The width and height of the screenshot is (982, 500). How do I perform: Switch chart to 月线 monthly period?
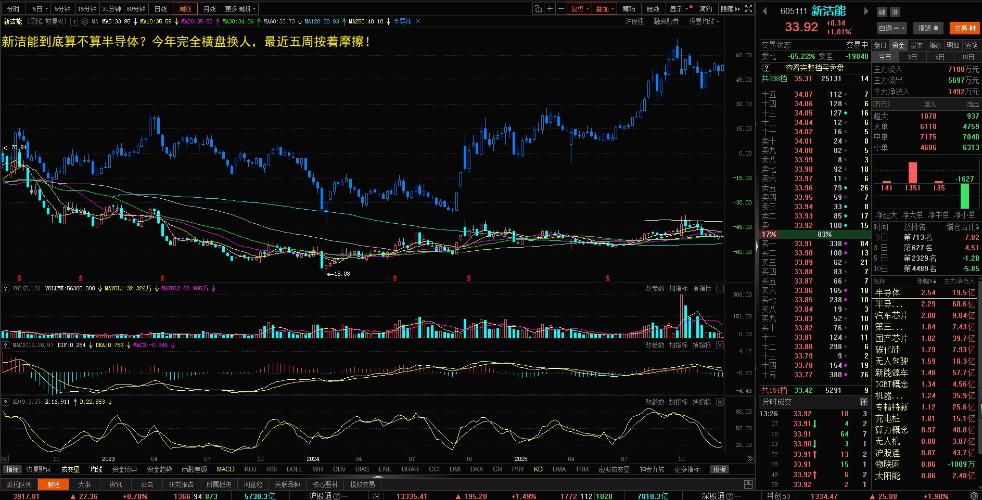[209, 9]
